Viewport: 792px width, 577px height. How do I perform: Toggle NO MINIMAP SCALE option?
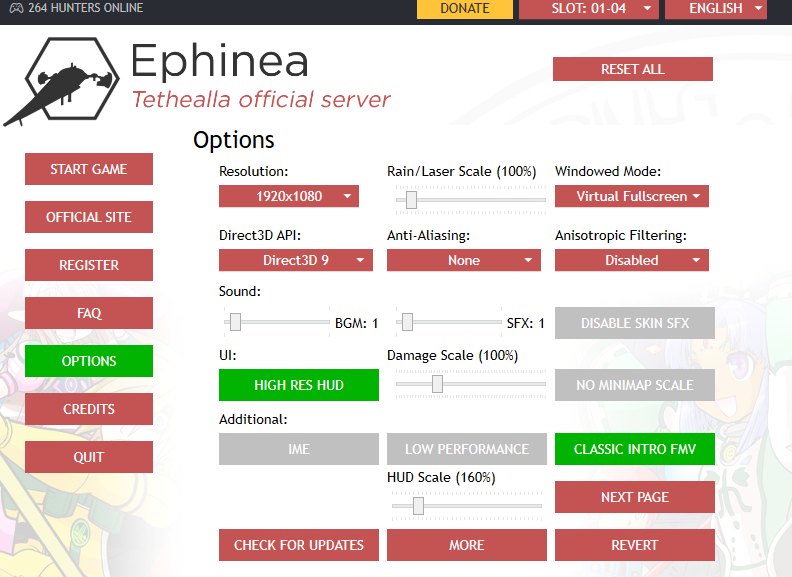[x=634, y=385]
